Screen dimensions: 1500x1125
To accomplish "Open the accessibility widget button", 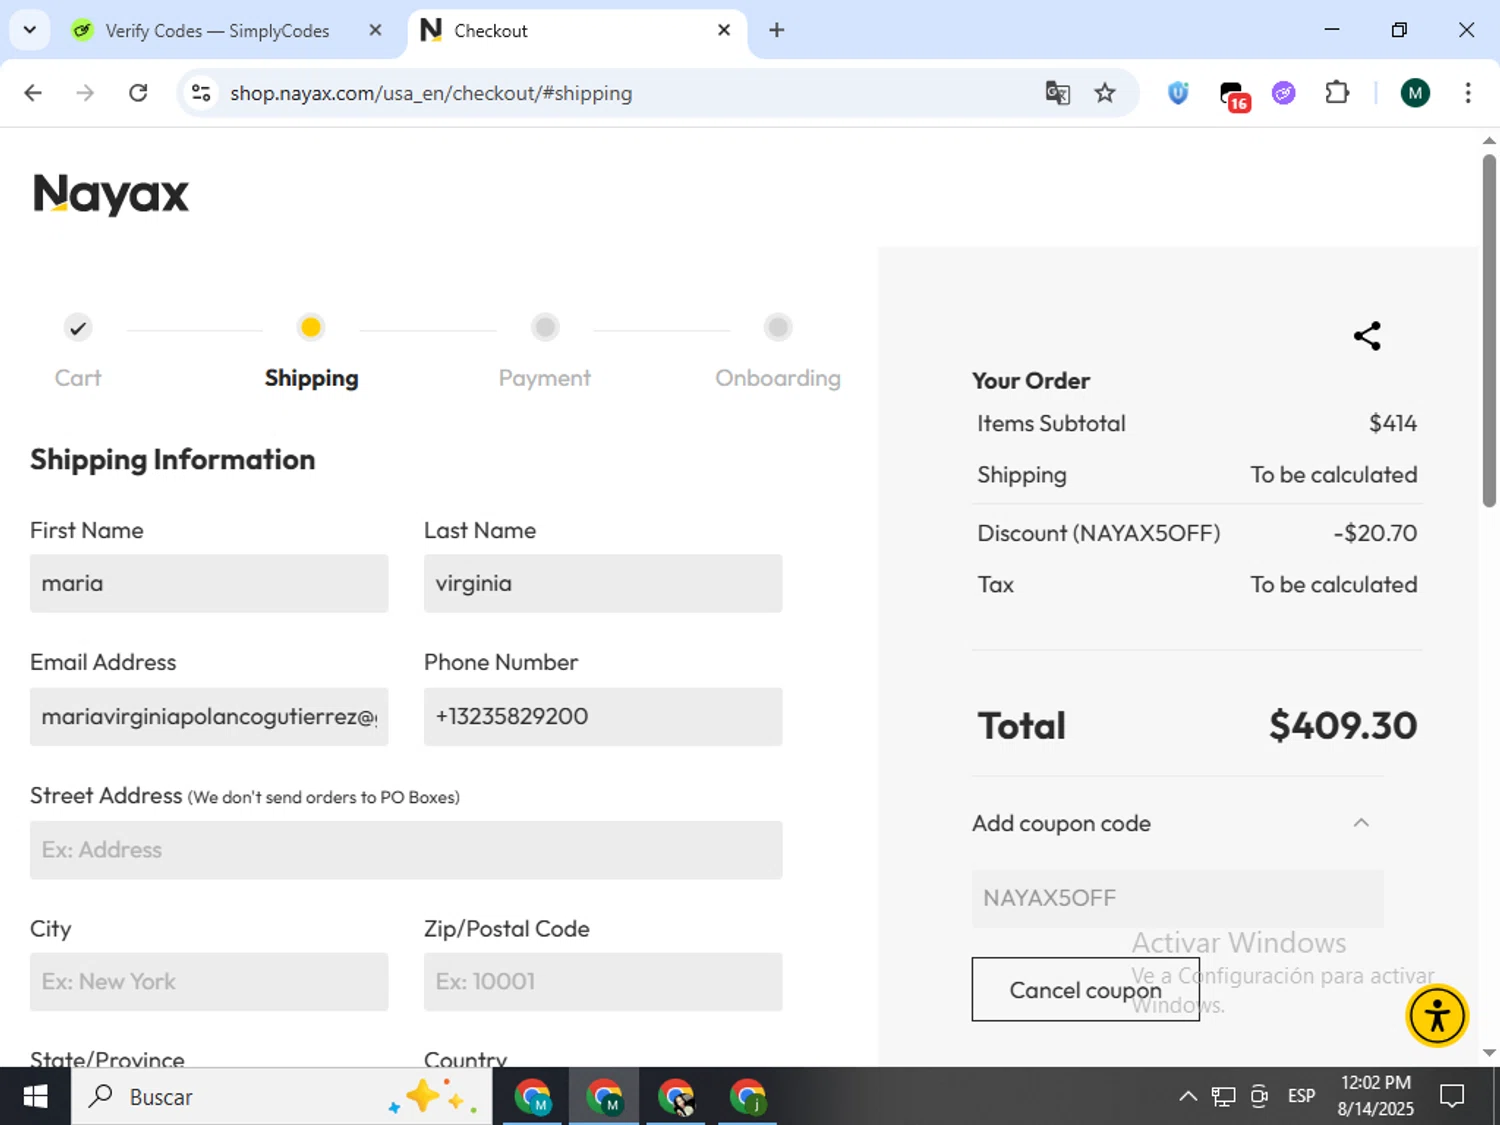I will tap(1437, 1016).
